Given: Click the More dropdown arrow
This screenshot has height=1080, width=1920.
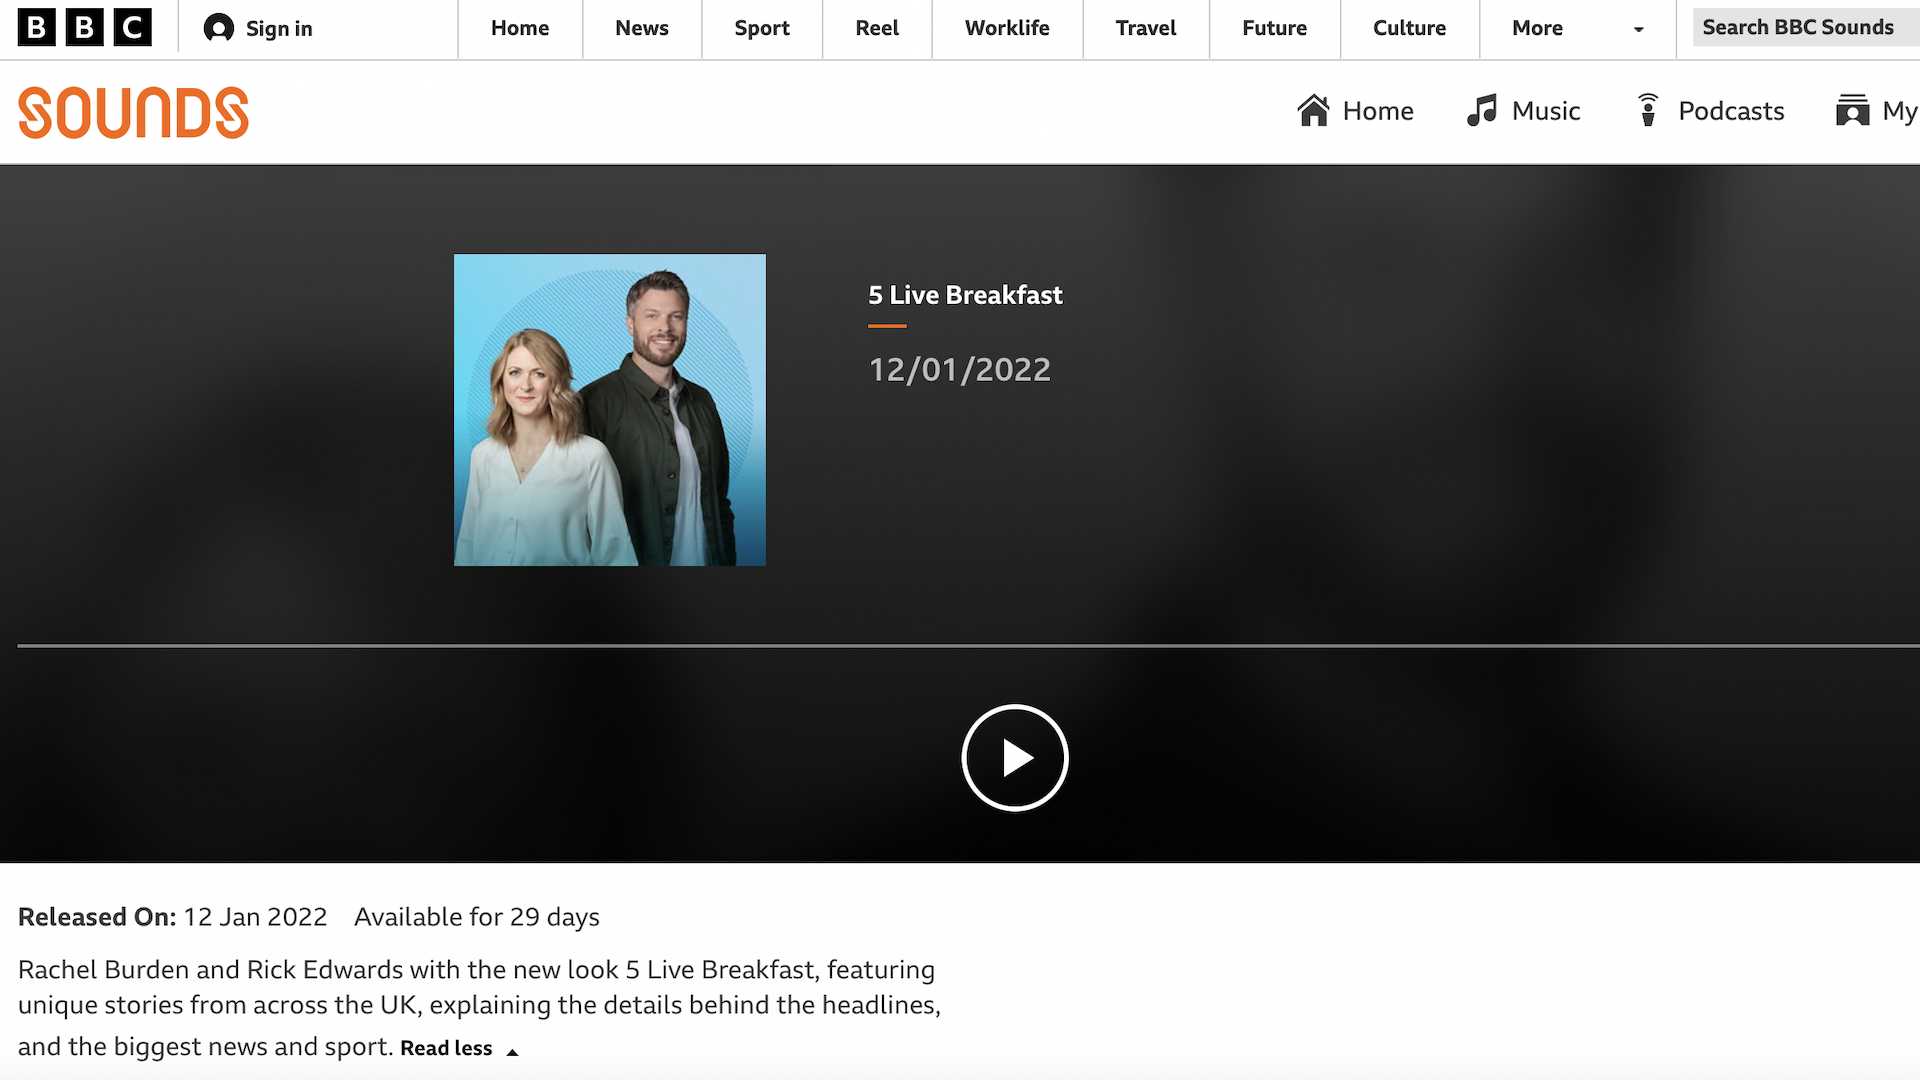Looking at the screenshot, I should coord(1638,30).
